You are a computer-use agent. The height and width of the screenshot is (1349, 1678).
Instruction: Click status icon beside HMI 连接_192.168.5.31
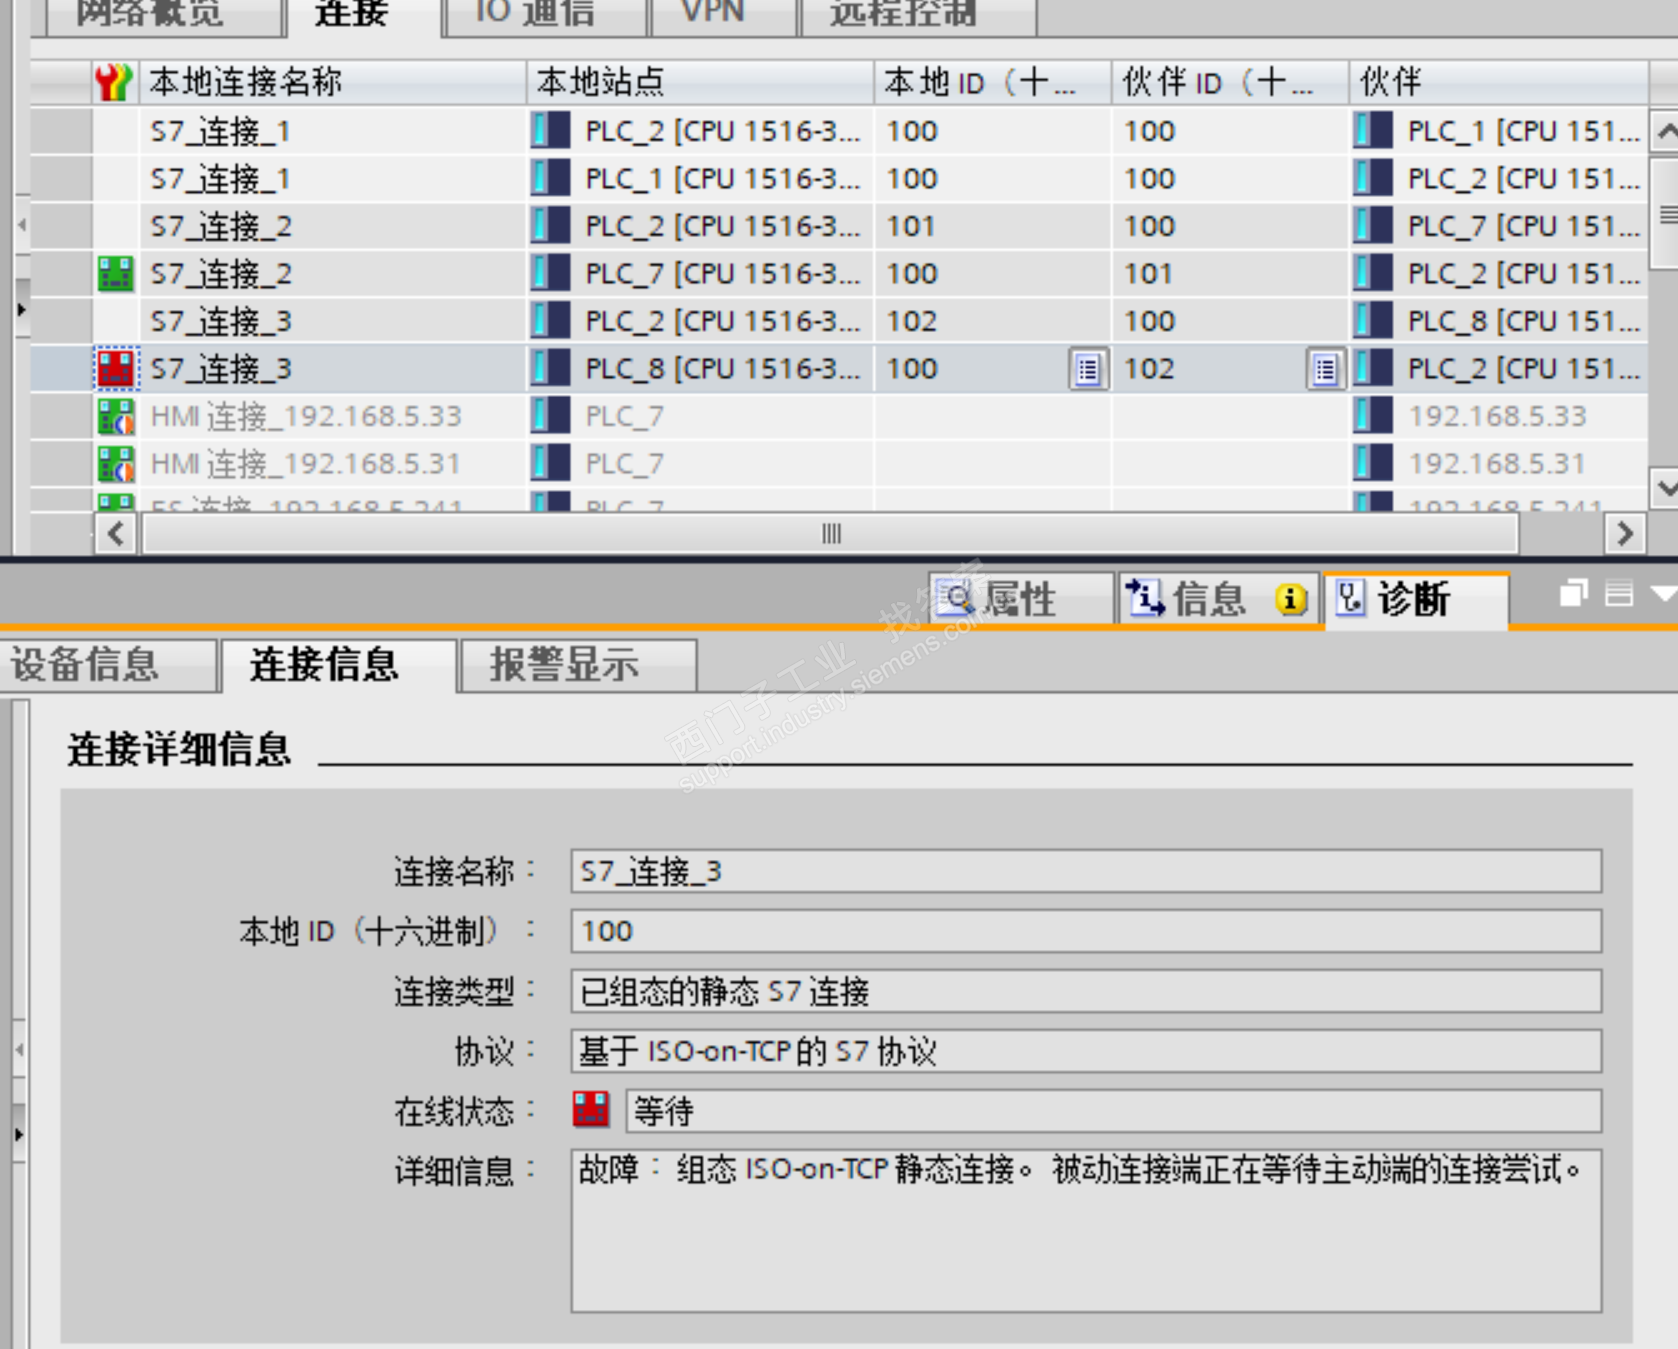[x=116, y=463]
